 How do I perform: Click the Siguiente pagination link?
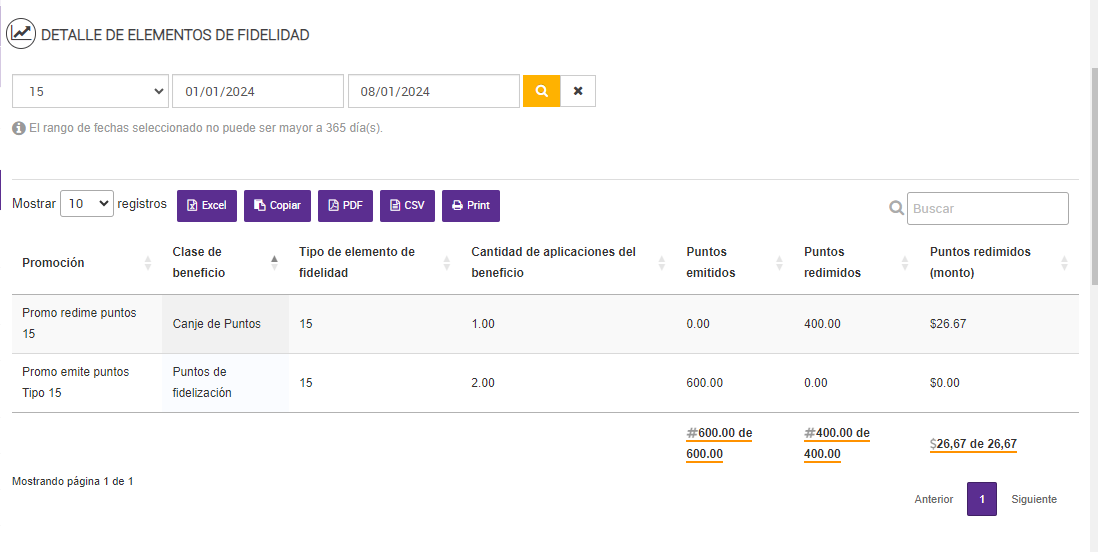pos(1033,499)
